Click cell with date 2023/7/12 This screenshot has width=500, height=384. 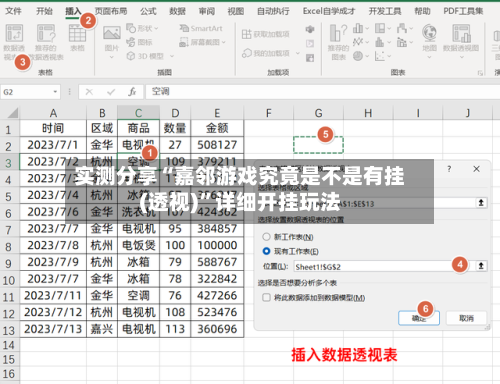point(53,312)
